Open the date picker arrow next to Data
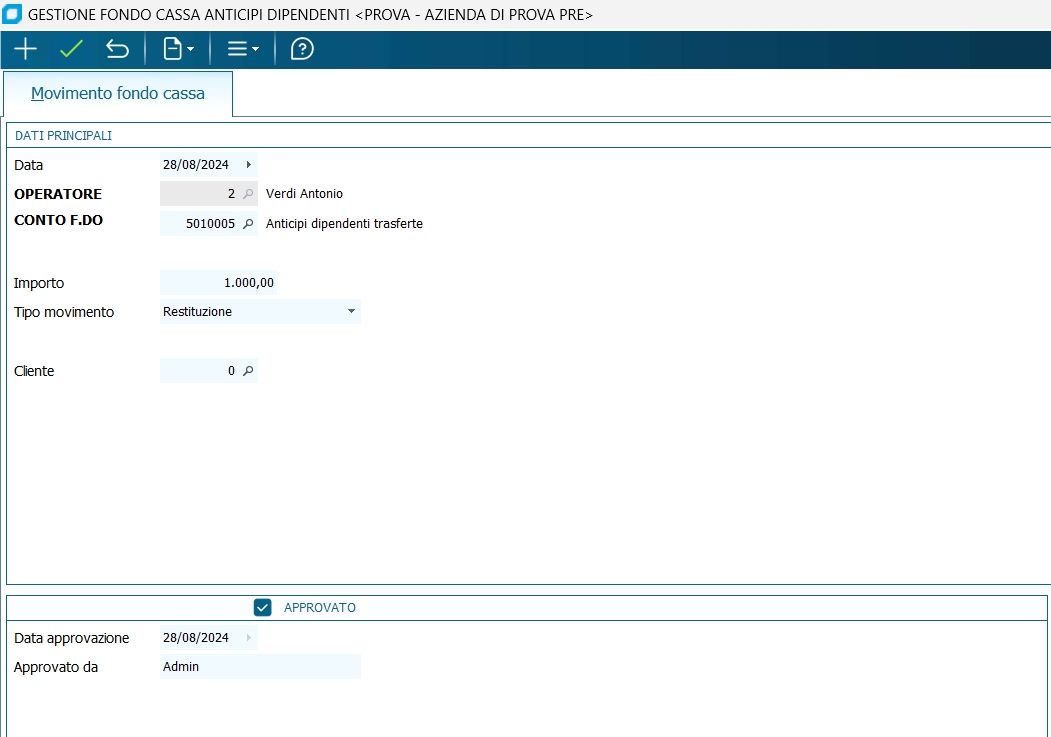The width and height of the screenshot is (1051, 737). 249,165
